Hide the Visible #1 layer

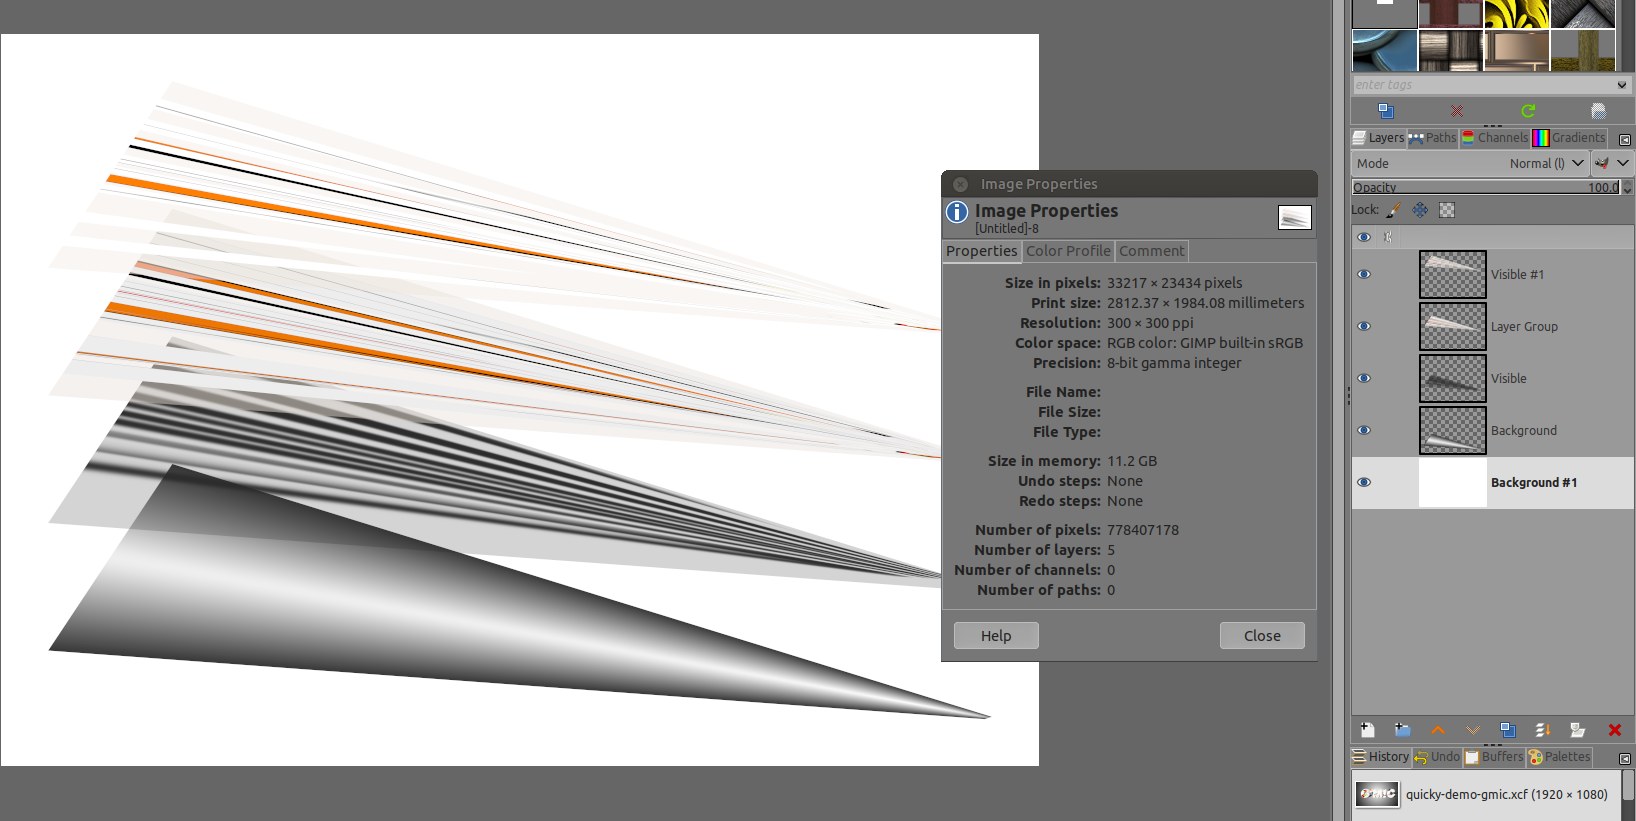point(1364,275)
